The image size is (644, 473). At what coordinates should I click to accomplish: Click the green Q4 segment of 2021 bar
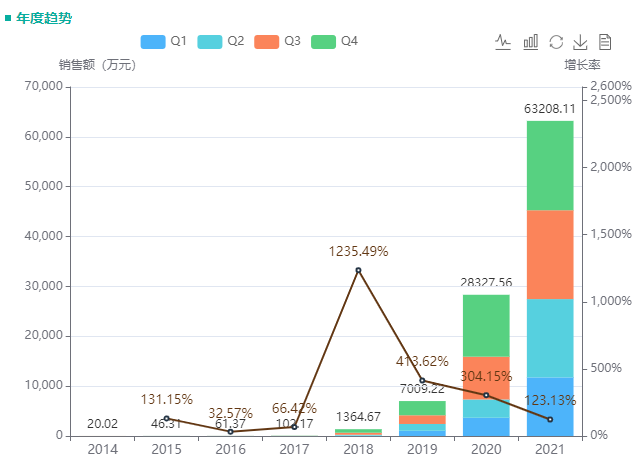click(550, 165)
